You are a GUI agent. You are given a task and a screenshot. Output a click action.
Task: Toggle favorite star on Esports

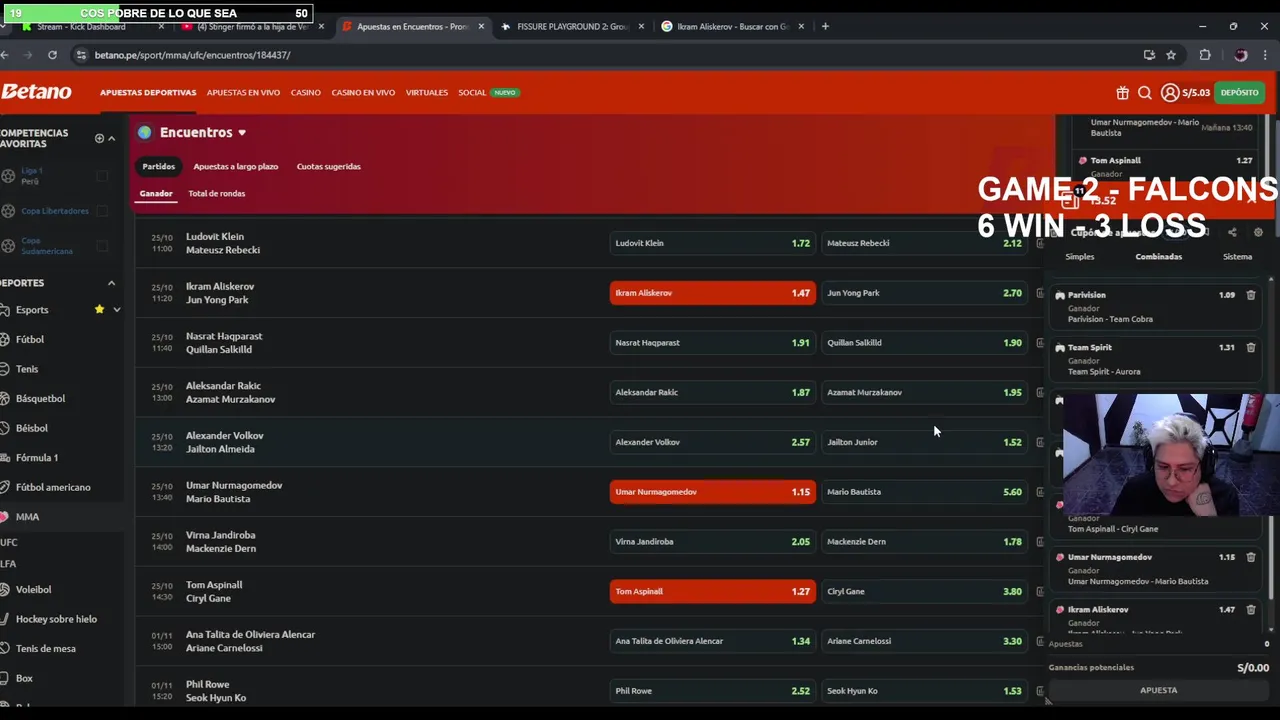click(99, 310)
